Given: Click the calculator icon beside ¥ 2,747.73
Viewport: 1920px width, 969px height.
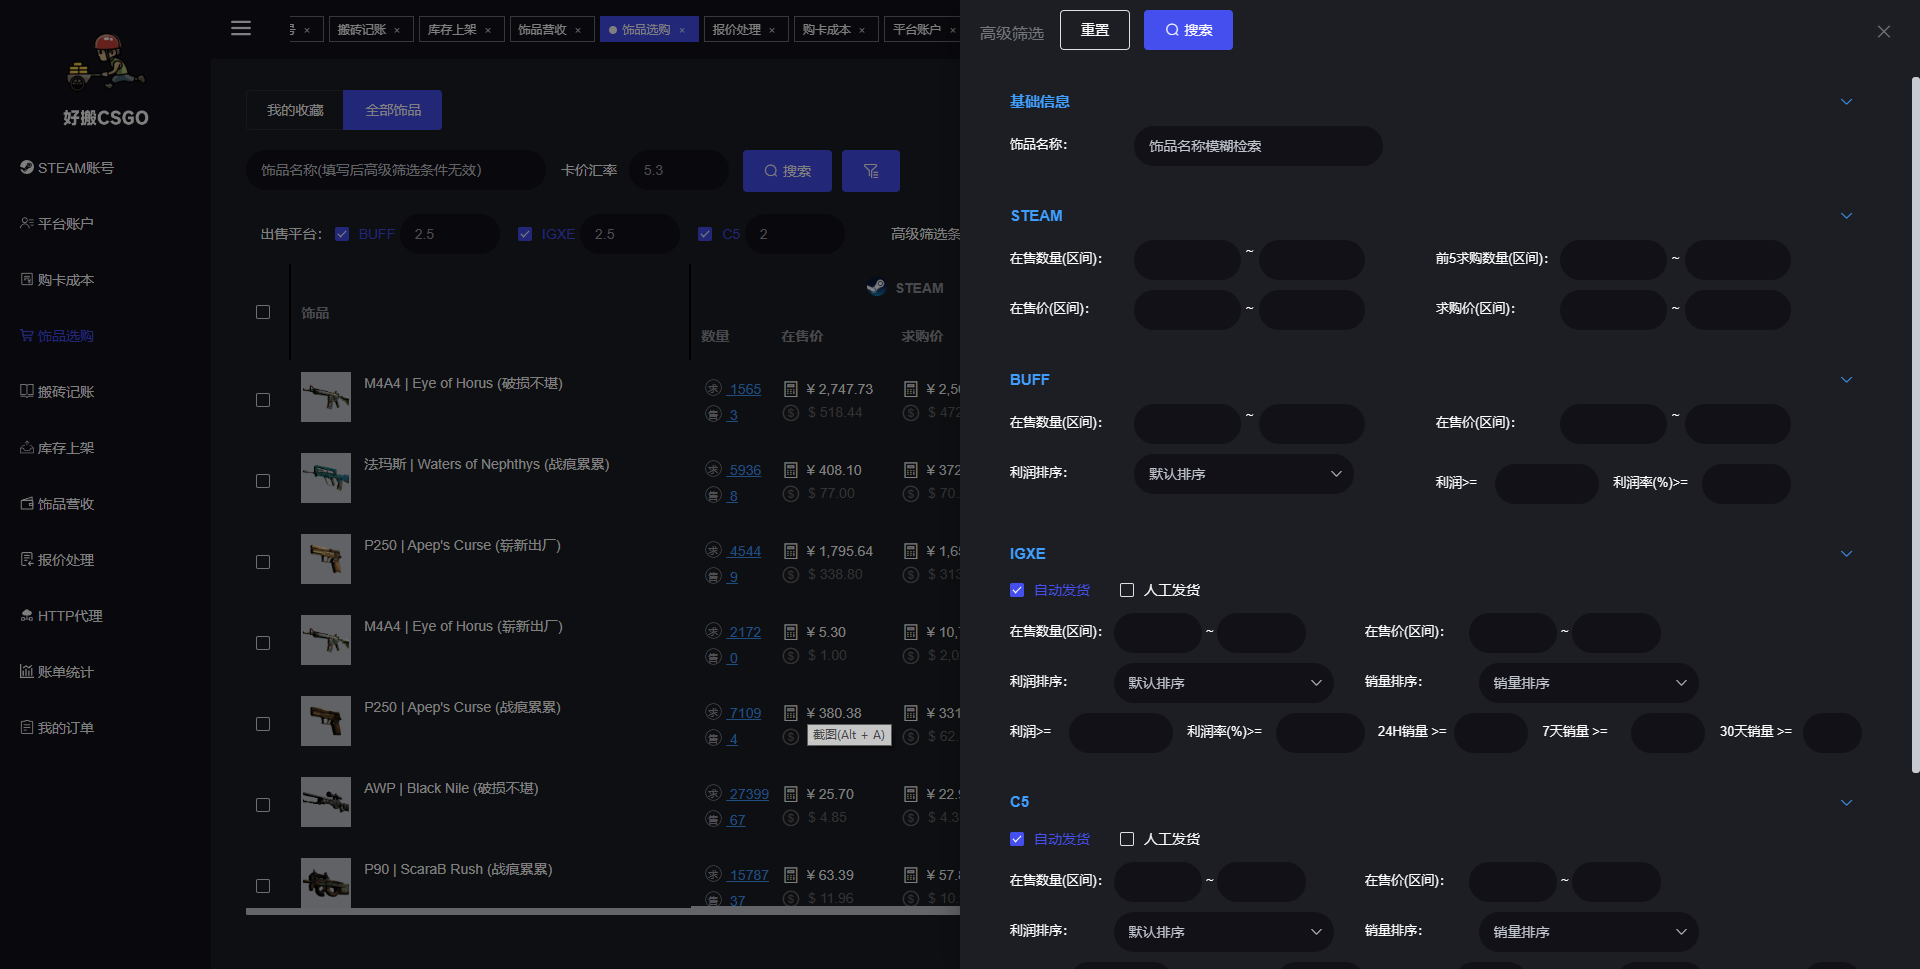Looking at the screenshot, I should [791, 389].
